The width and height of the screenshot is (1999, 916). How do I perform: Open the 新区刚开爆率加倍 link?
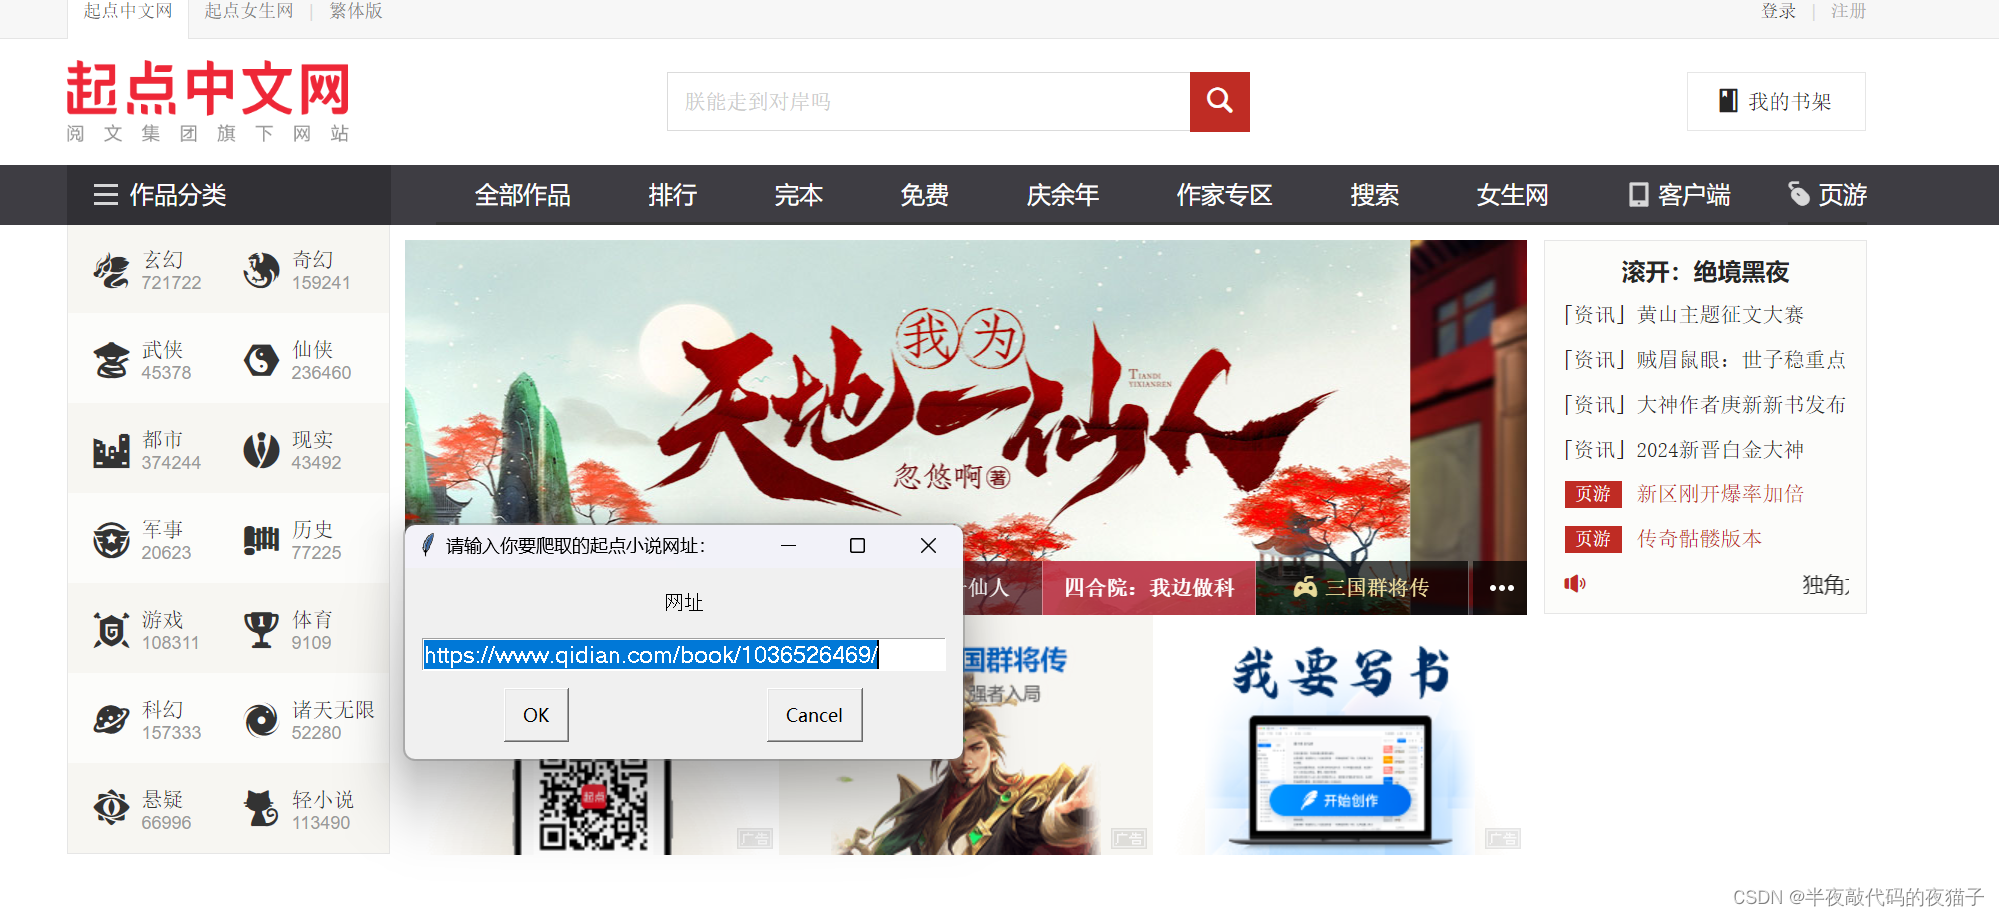(1720, 494)
